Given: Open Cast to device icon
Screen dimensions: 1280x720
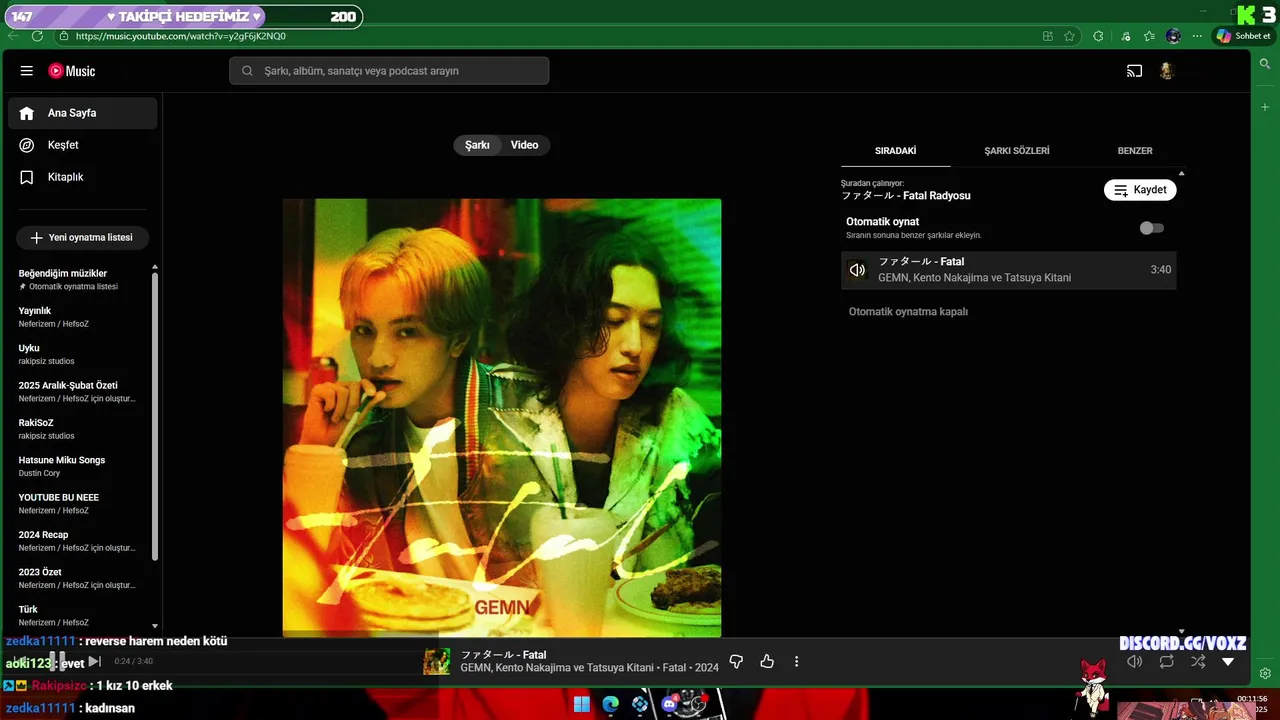Looking at the screenshot, I should click(1134, 71).
